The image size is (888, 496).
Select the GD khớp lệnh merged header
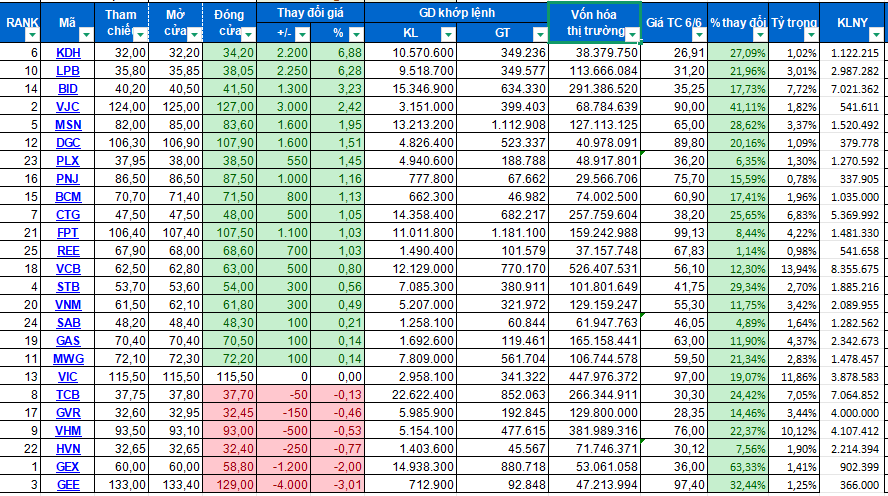[456, 12]
